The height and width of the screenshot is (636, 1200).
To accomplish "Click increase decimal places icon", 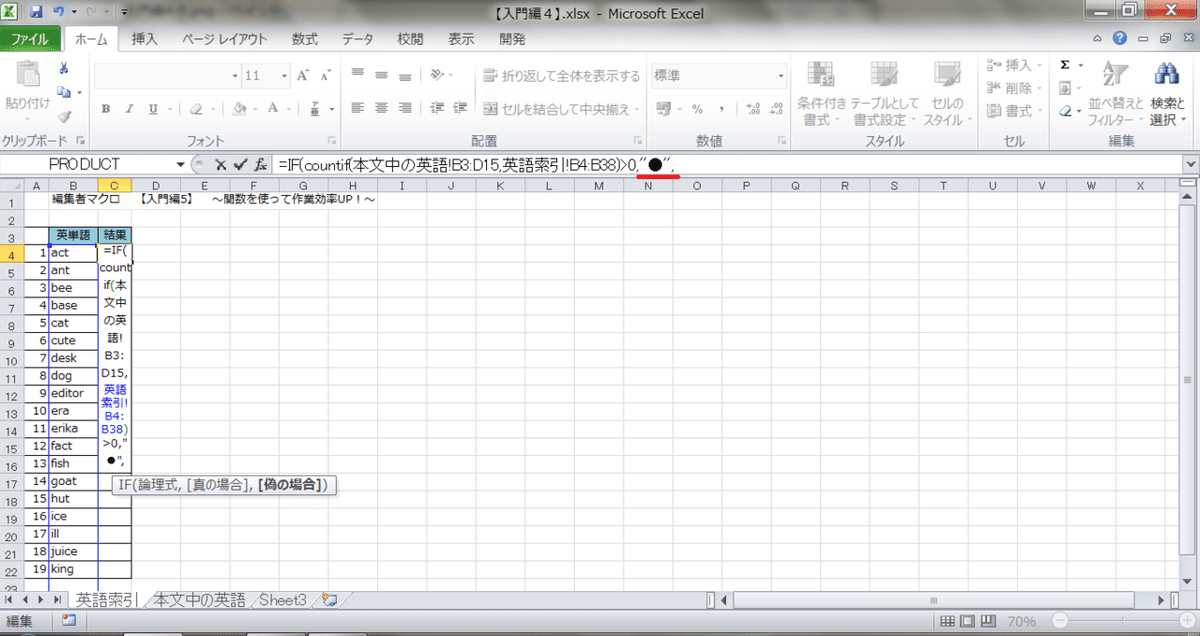I will (x=753, y=109).
